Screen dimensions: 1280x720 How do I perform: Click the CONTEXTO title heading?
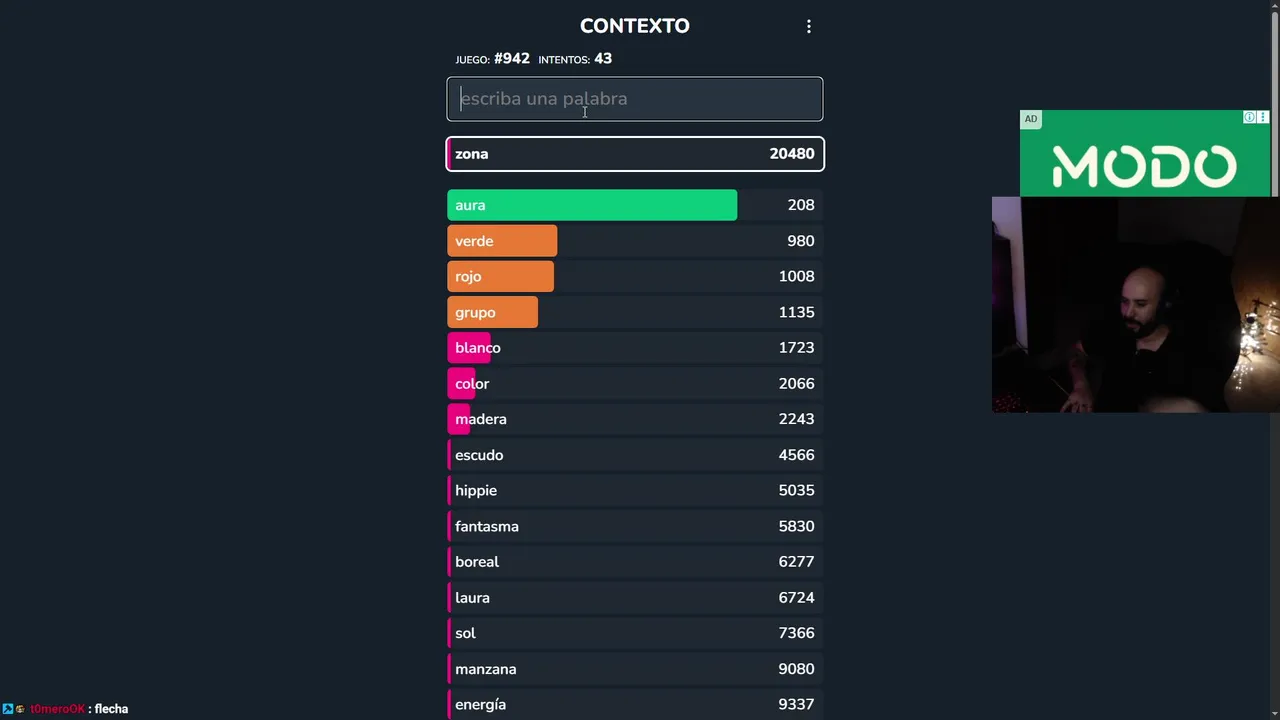634,26
